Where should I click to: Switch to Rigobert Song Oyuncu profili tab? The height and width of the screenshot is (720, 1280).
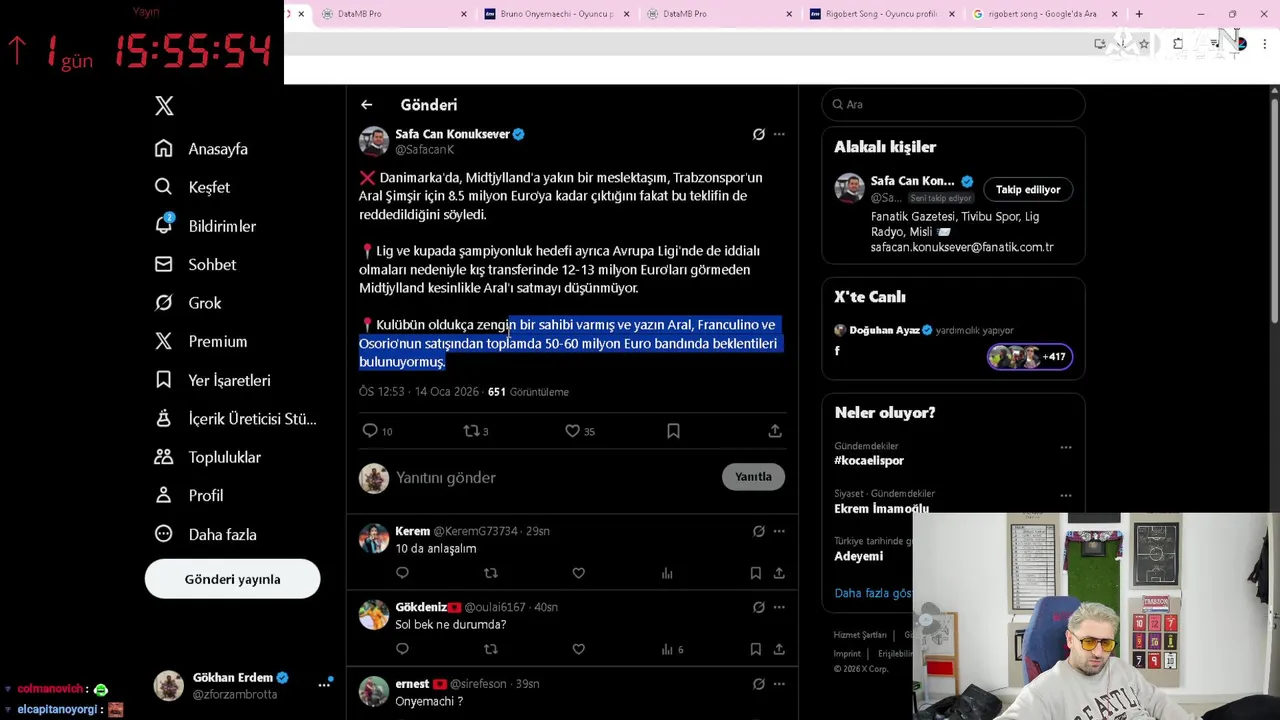point(880,14)
